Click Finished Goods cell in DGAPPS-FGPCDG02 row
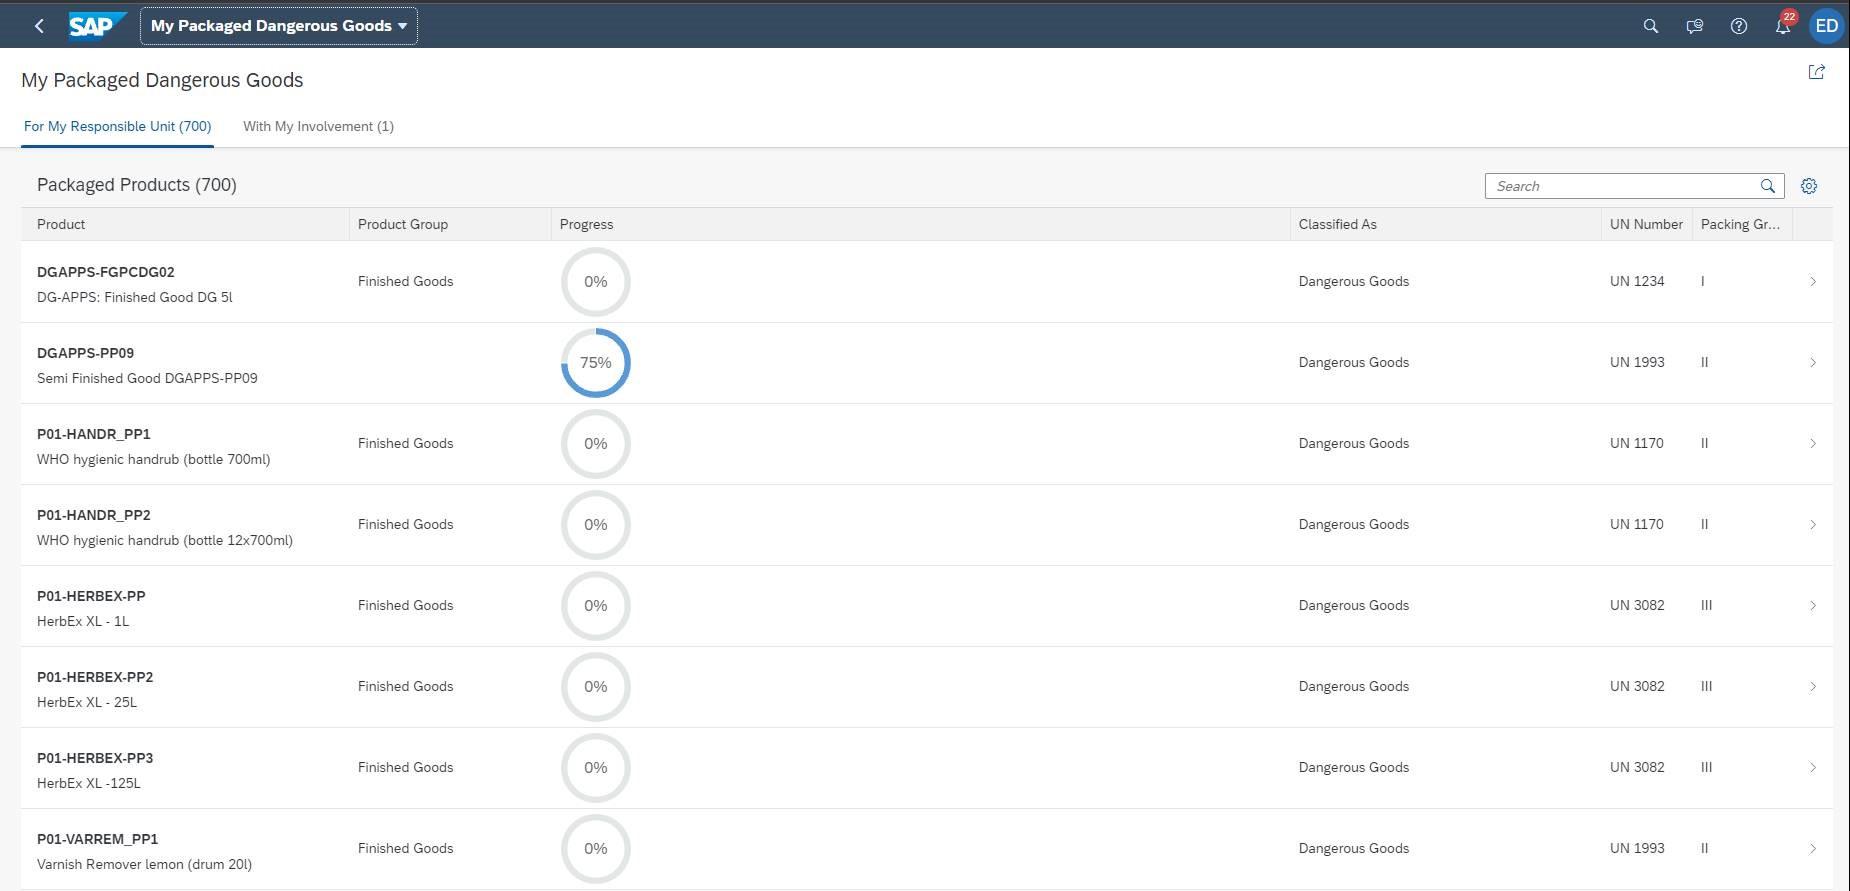The height and width of the screenshot is (891, 1850). tap(406, 282)
